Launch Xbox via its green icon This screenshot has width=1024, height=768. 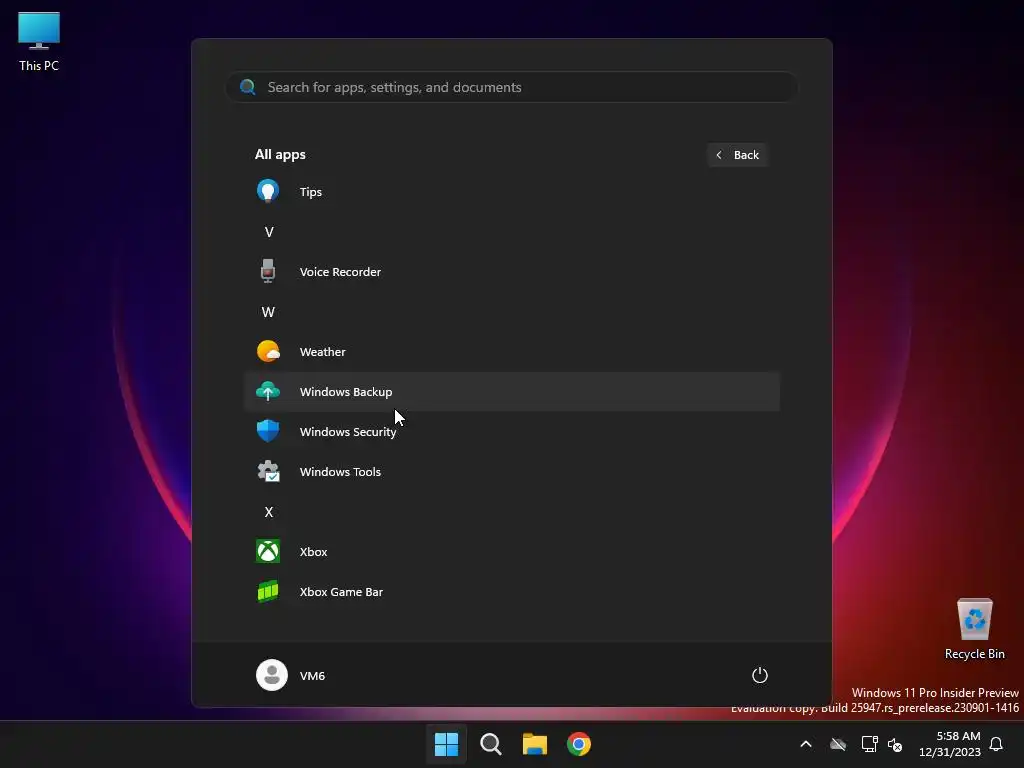pyautogui.click(x=268, y=551)
